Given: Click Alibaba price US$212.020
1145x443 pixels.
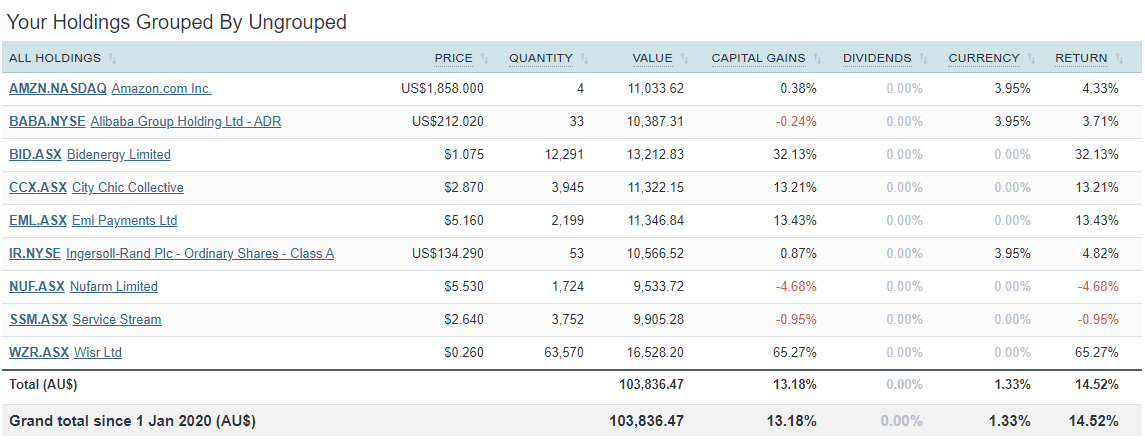Looking at the screenshot, I should [448, 122].
